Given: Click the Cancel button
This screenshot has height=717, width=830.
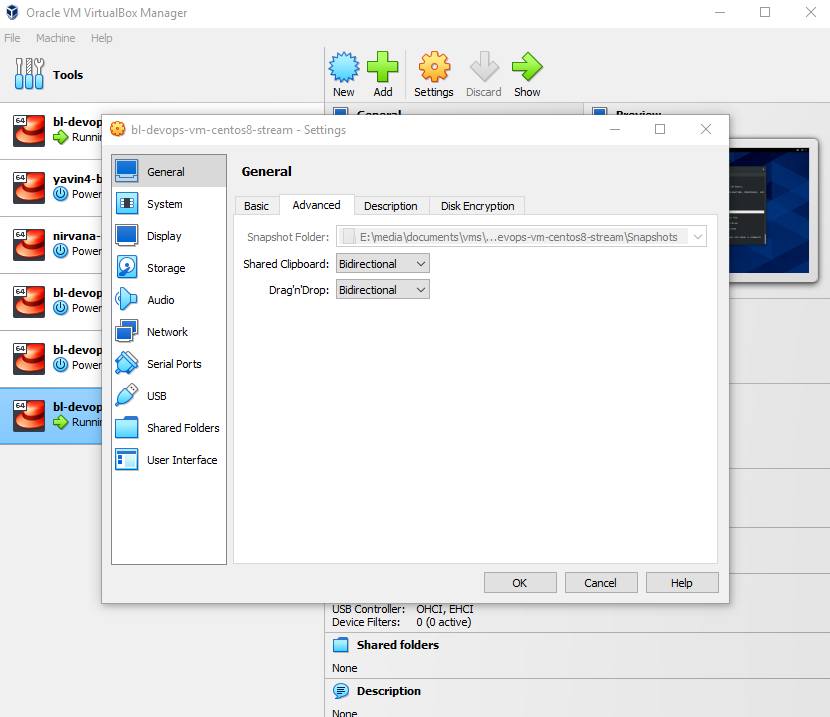Looking at the screenshot, I should pos(601,583).
